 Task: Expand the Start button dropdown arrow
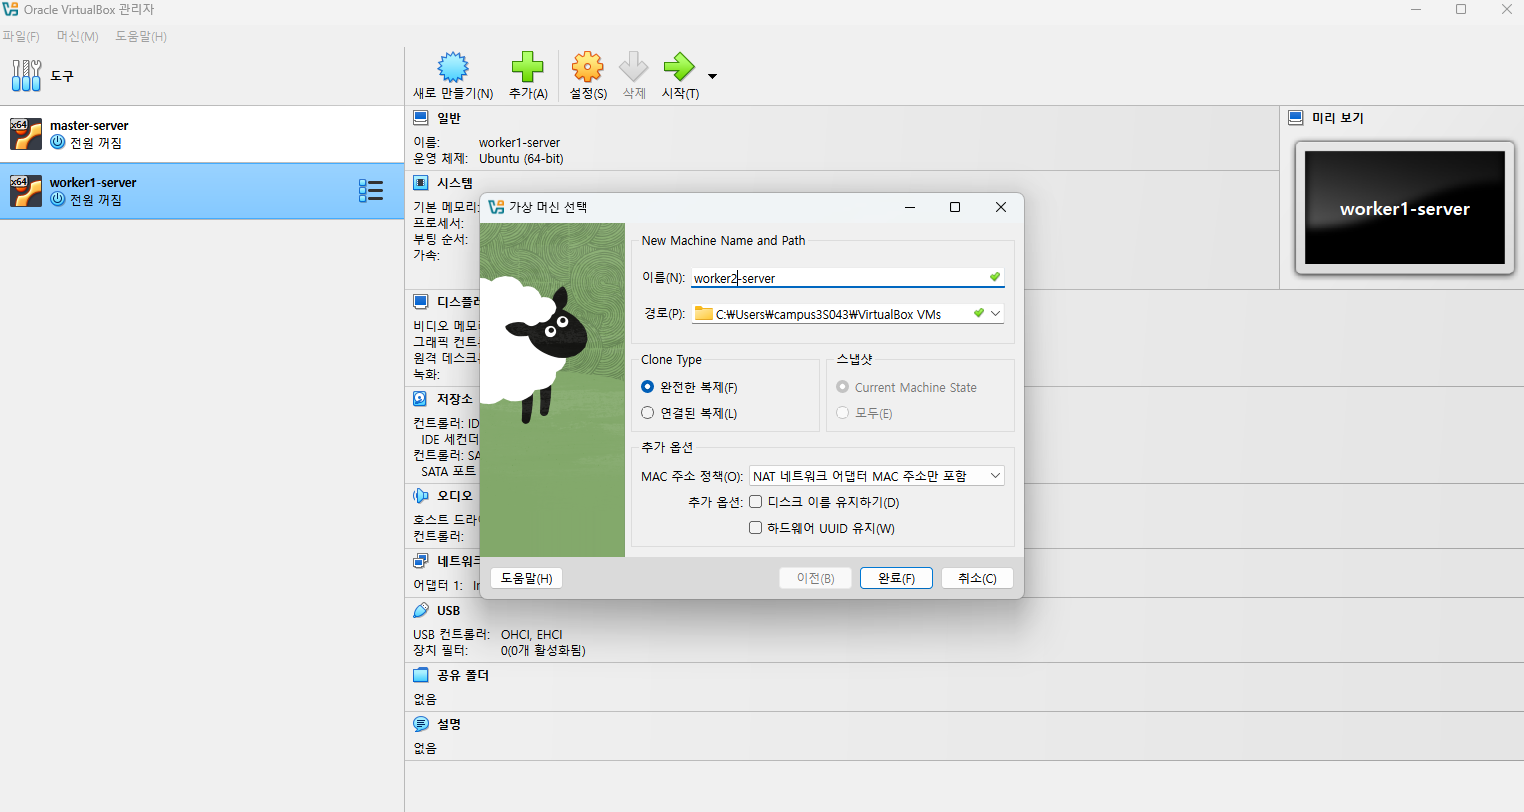712,76
